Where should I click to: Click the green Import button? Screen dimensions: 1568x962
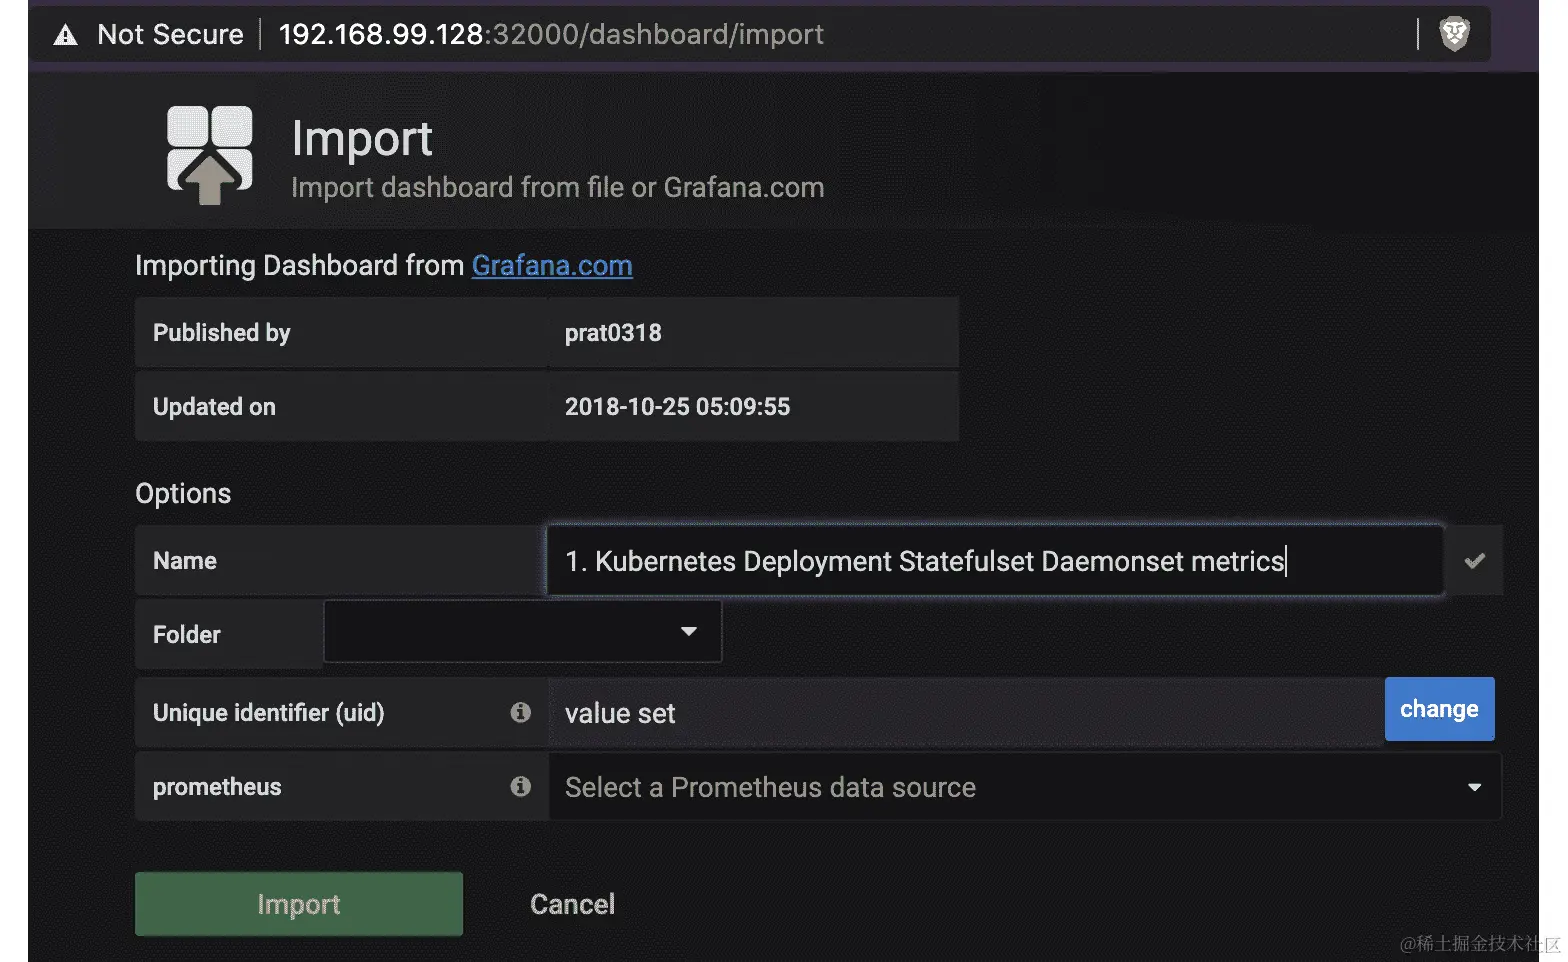(299, 904)
